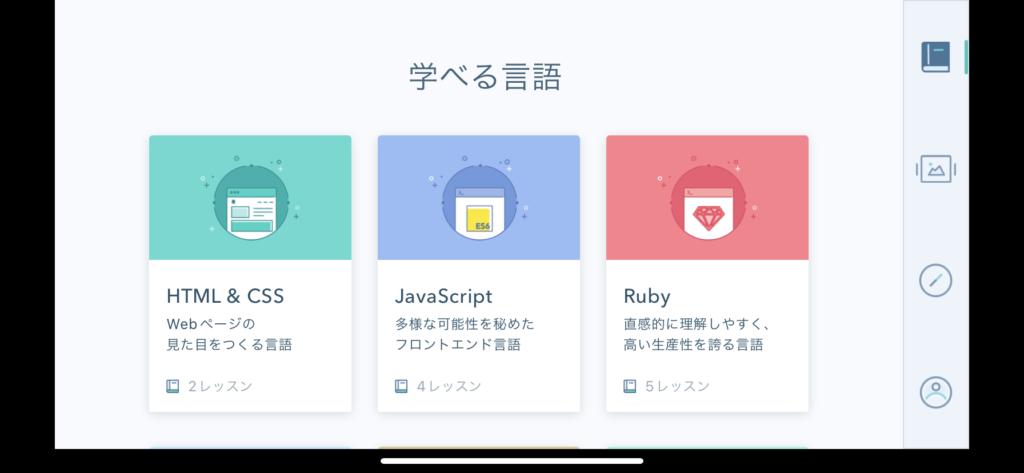Tap the iOS home indicator bar
Viewport: 1024px width, 473px height.
512,461
